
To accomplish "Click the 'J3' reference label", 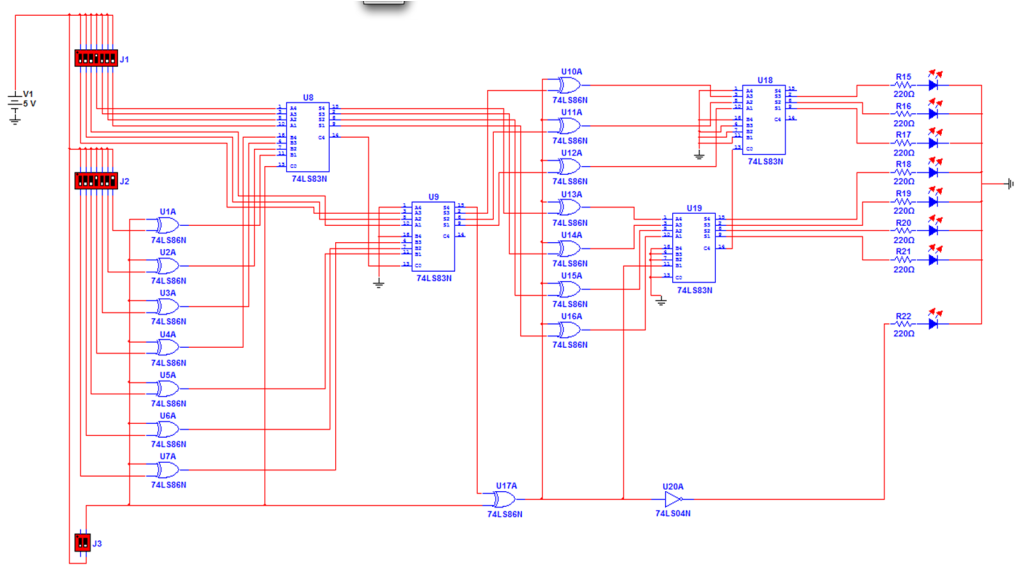I will click(97, 543).
